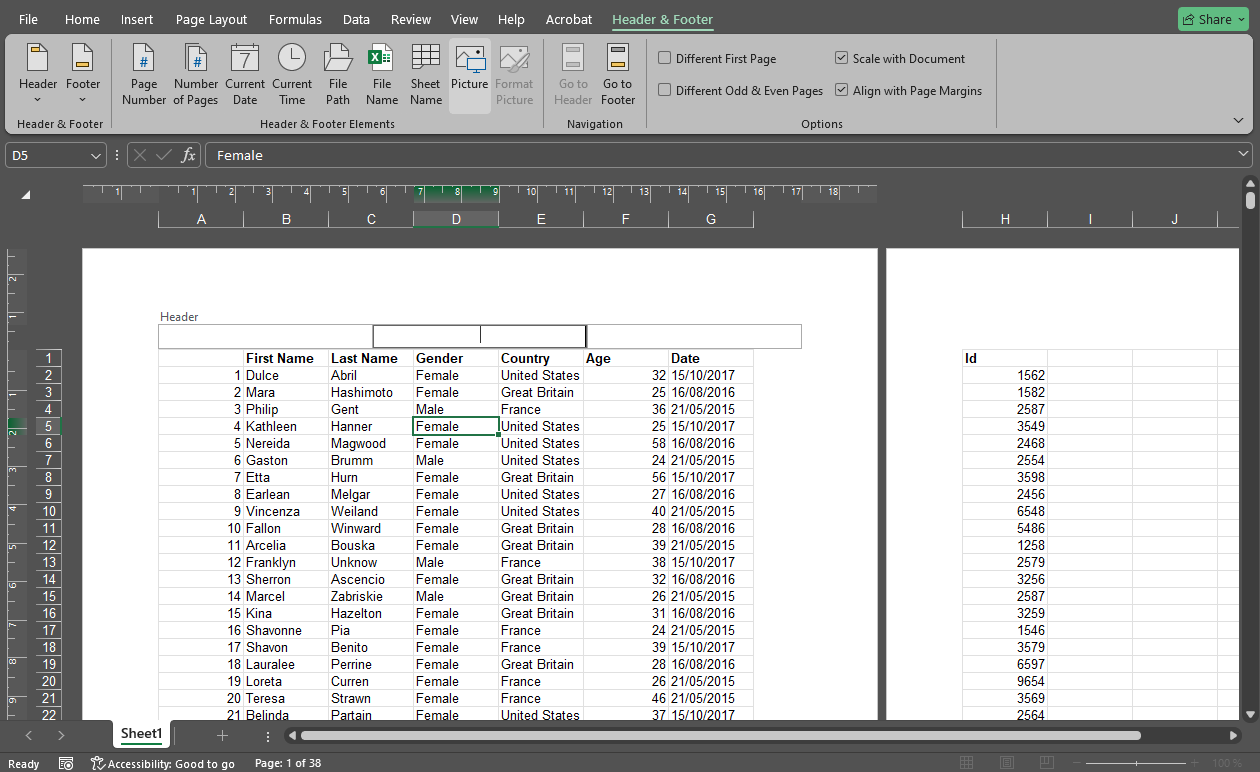Open the Help tab
The image size is (1260, 772).
pos(511,19)
